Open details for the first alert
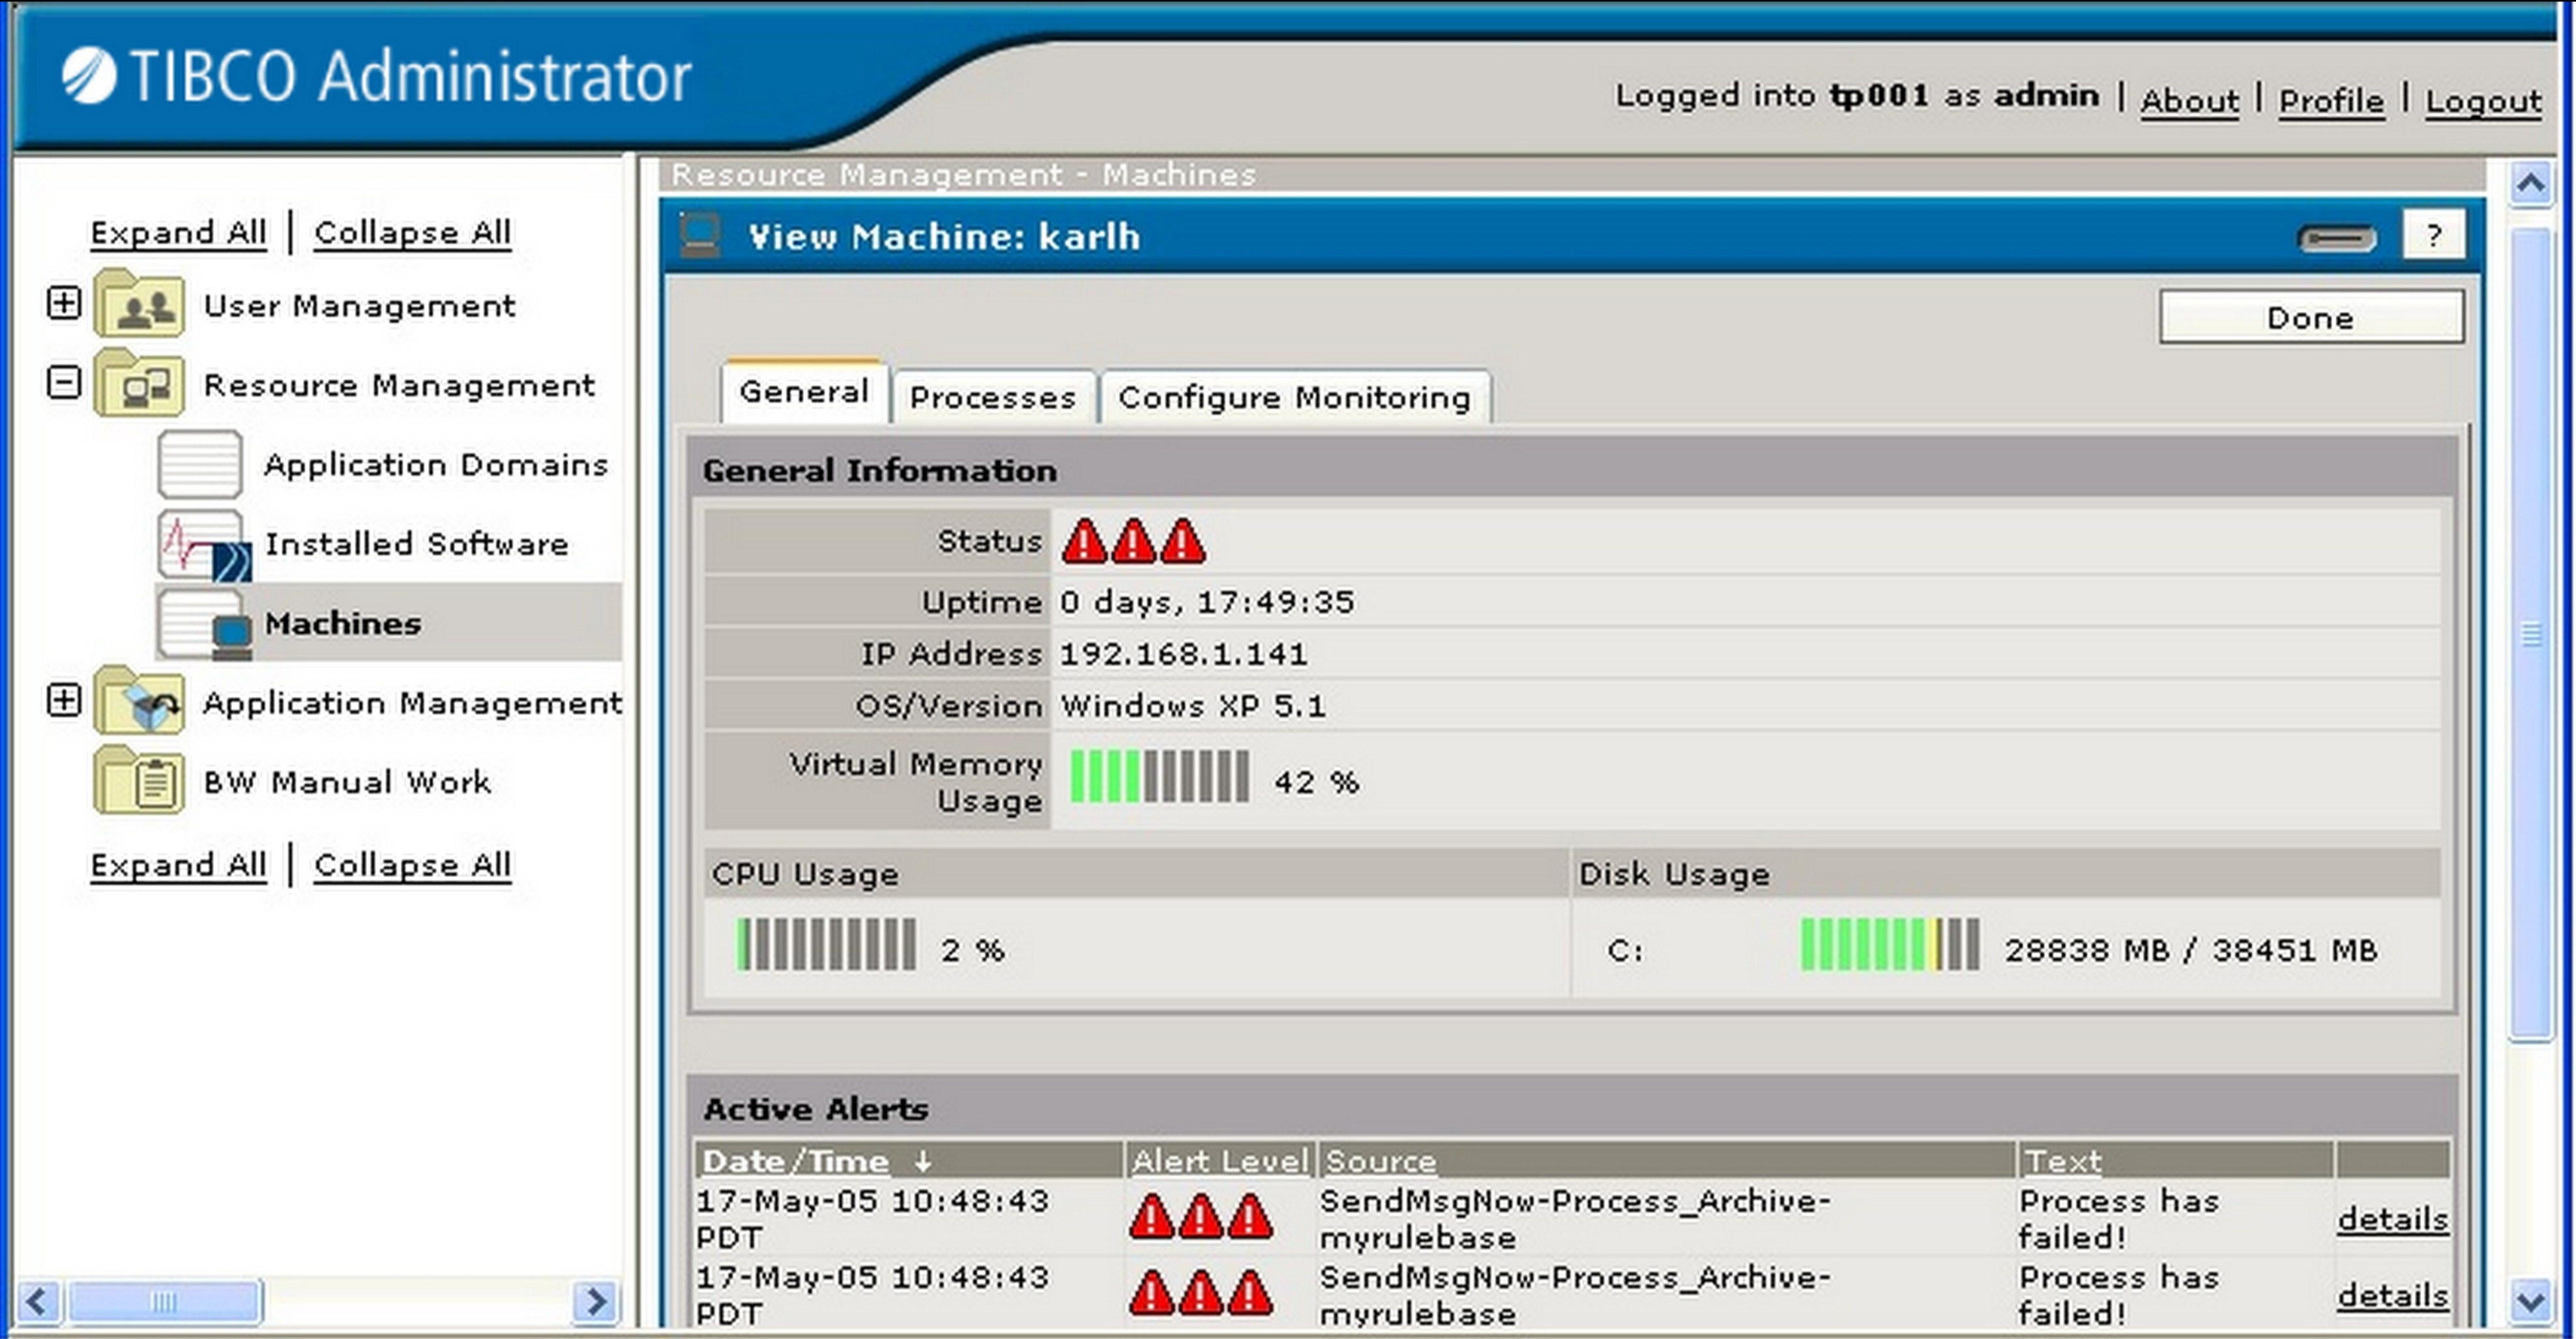This screenshot has height=1339, width=2576. point(2392,1219)
